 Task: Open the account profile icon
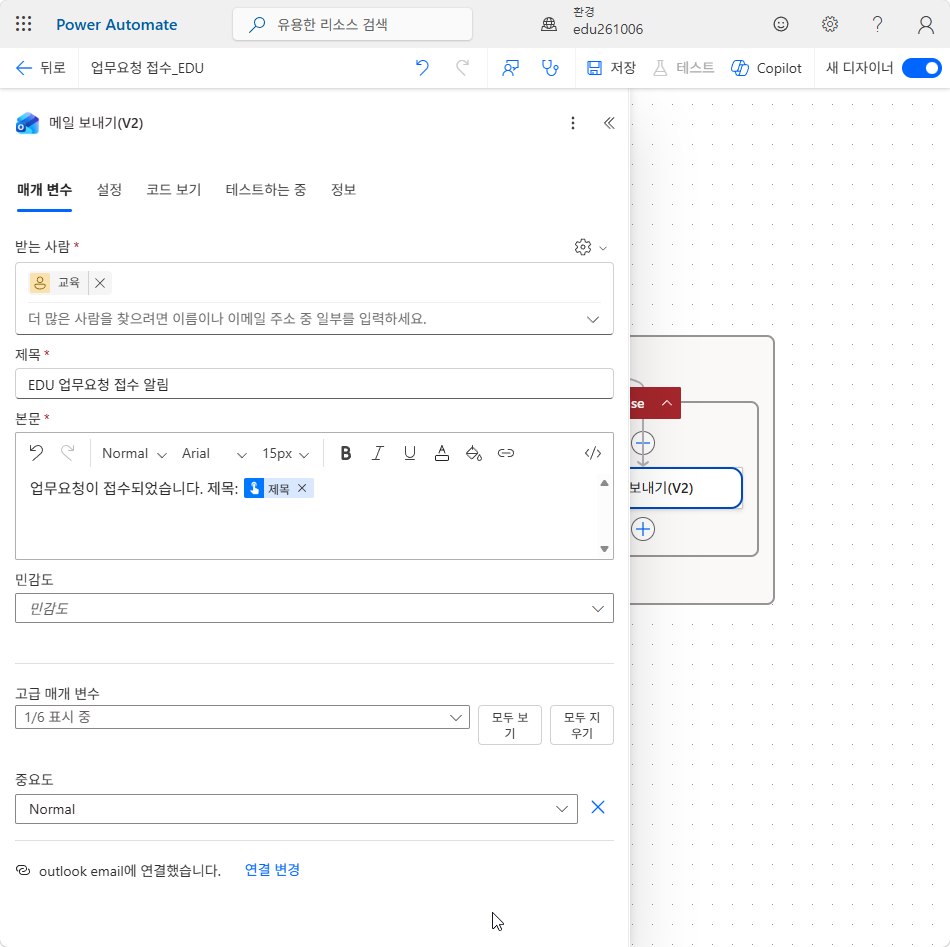click(x=925, y=25)
